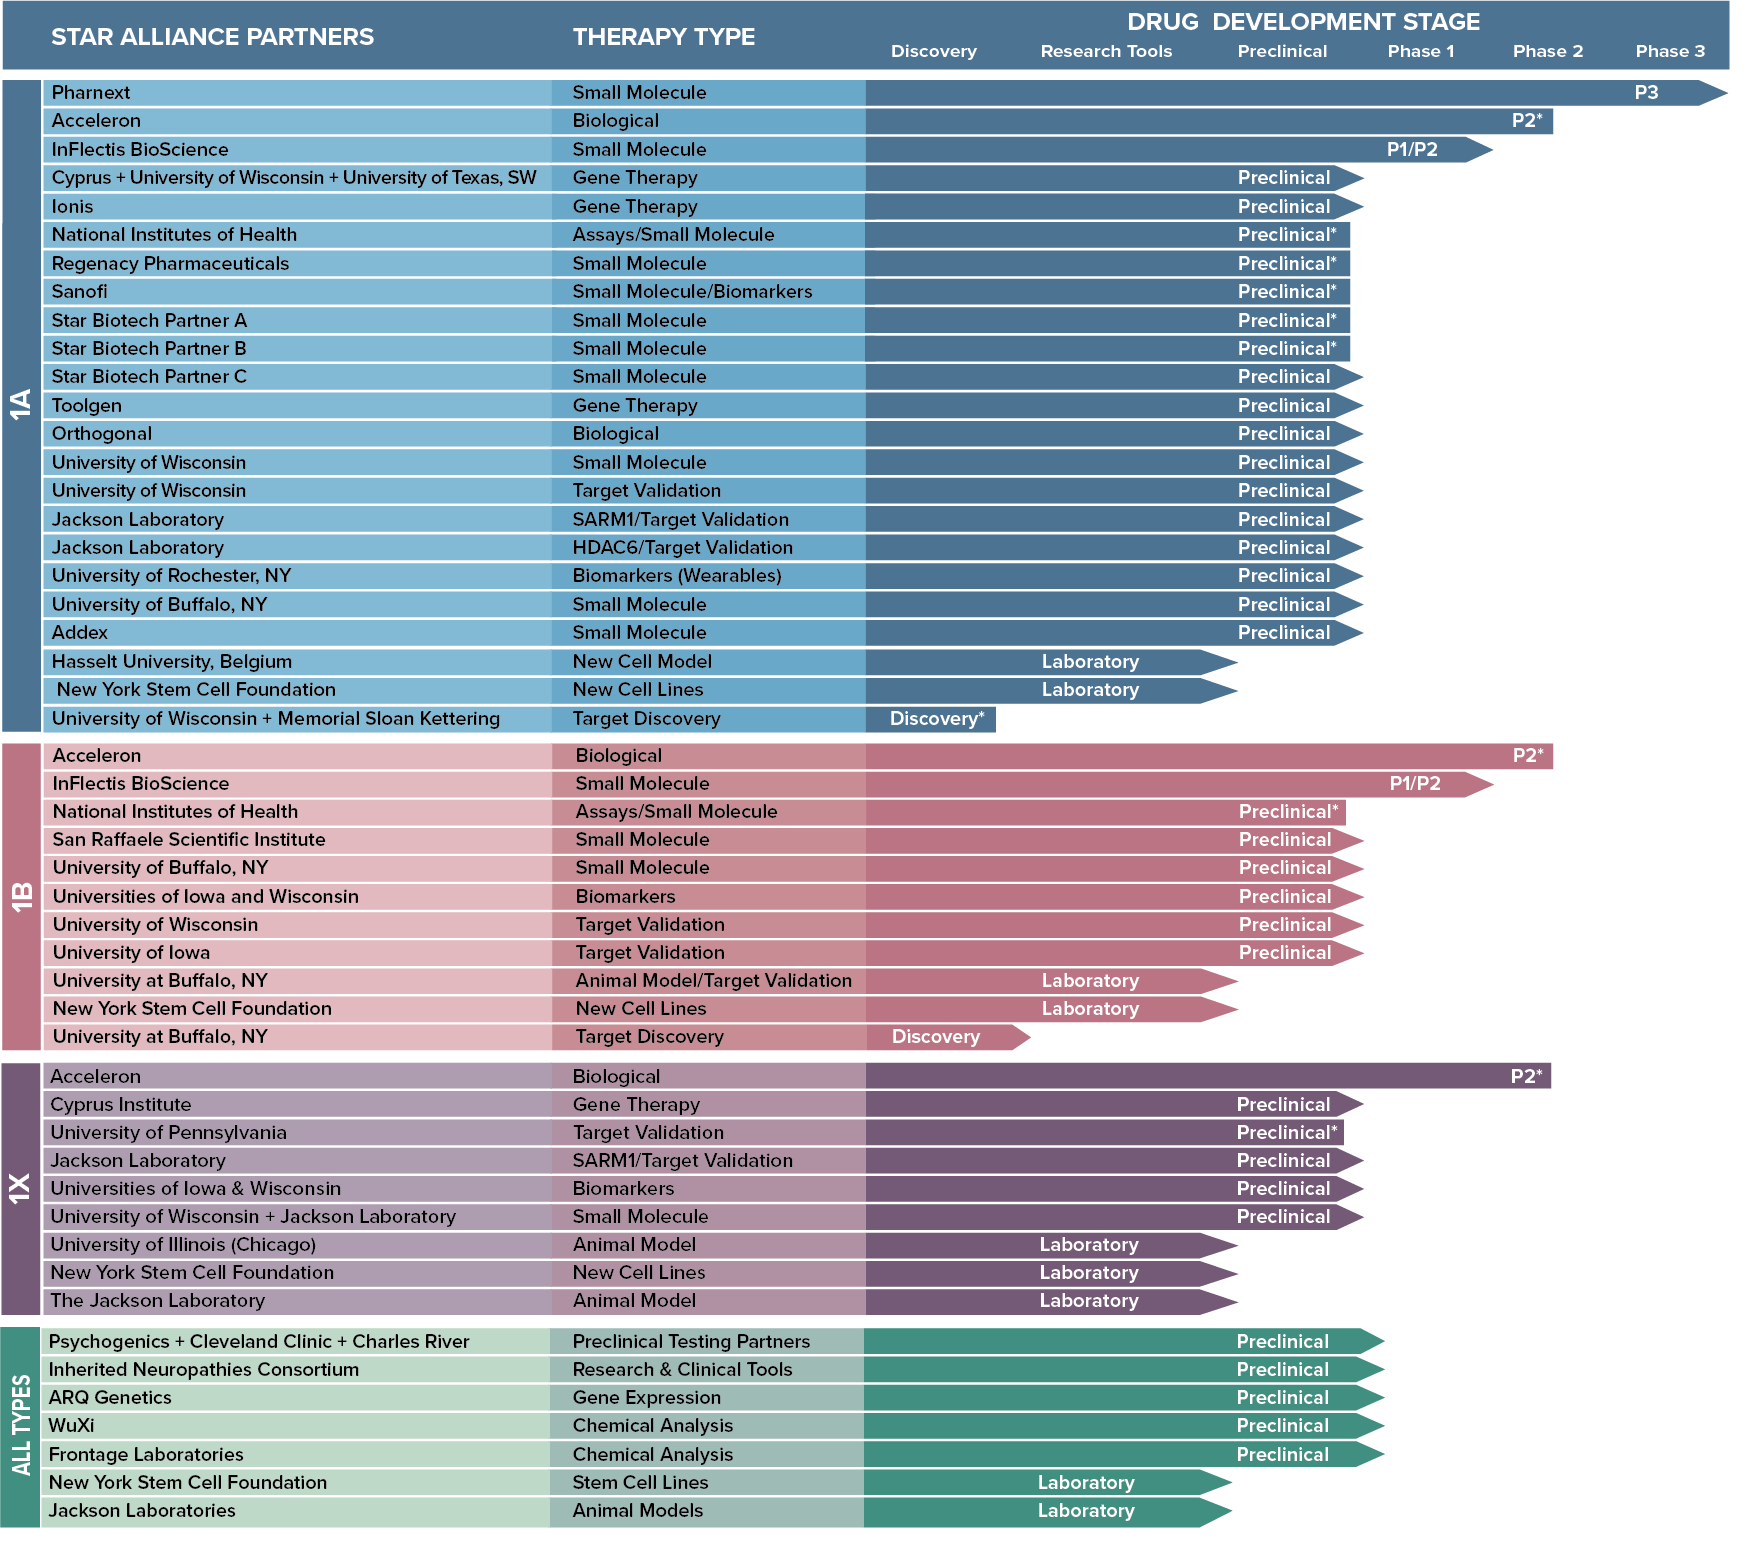Image resolution: width=1760 pixels, height=1562 pixels.
Task: Click the partner name 'Addex'
Action: pyautogui.click(x=80, y=633)
